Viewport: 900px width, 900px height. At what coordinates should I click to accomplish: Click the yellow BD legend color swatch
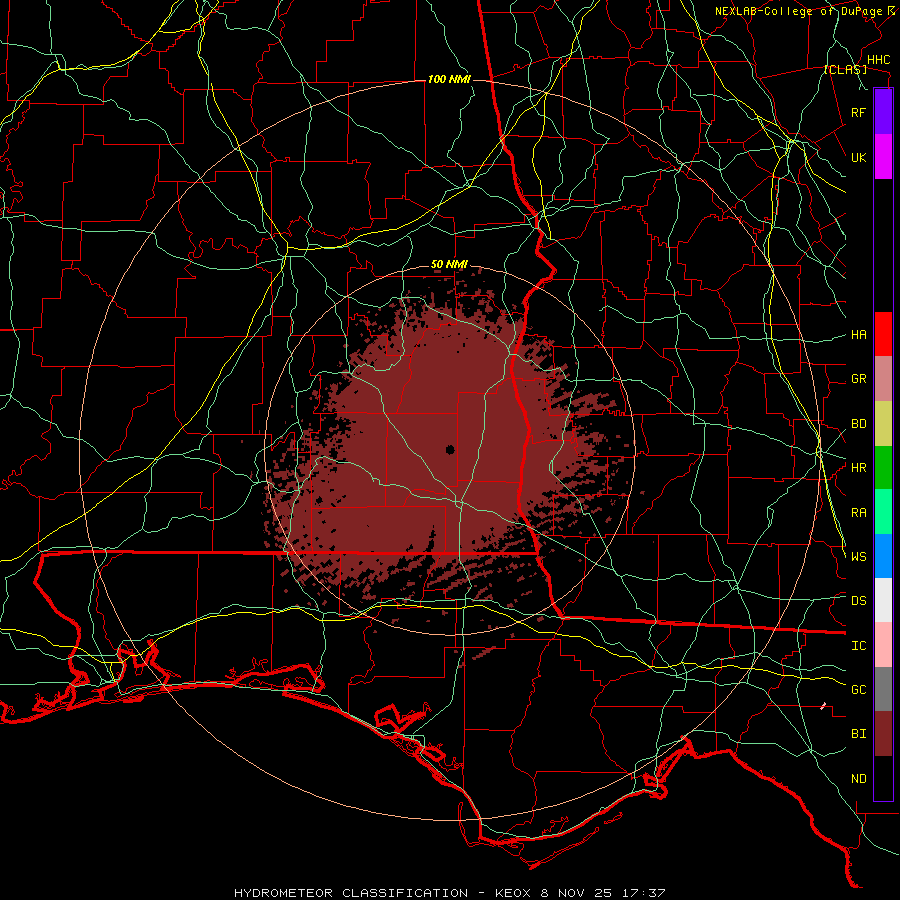coord(883,424)
